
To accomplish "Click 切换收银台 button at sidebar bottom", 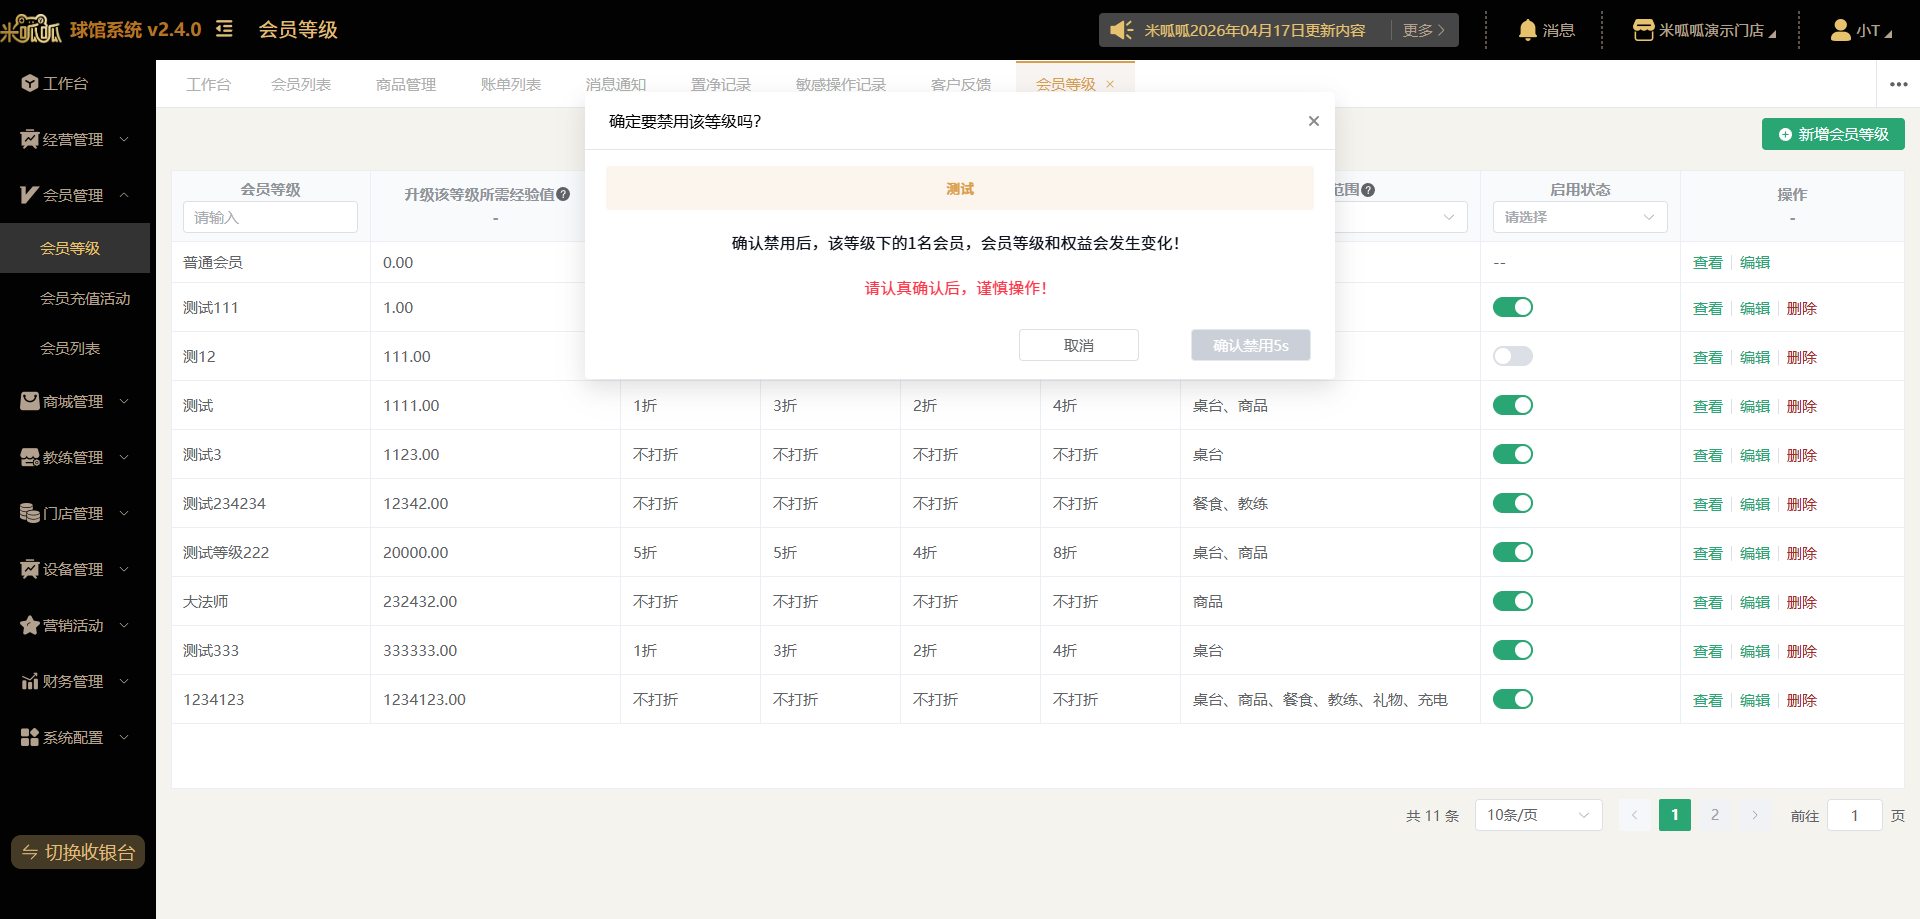I will click(78, 852).
